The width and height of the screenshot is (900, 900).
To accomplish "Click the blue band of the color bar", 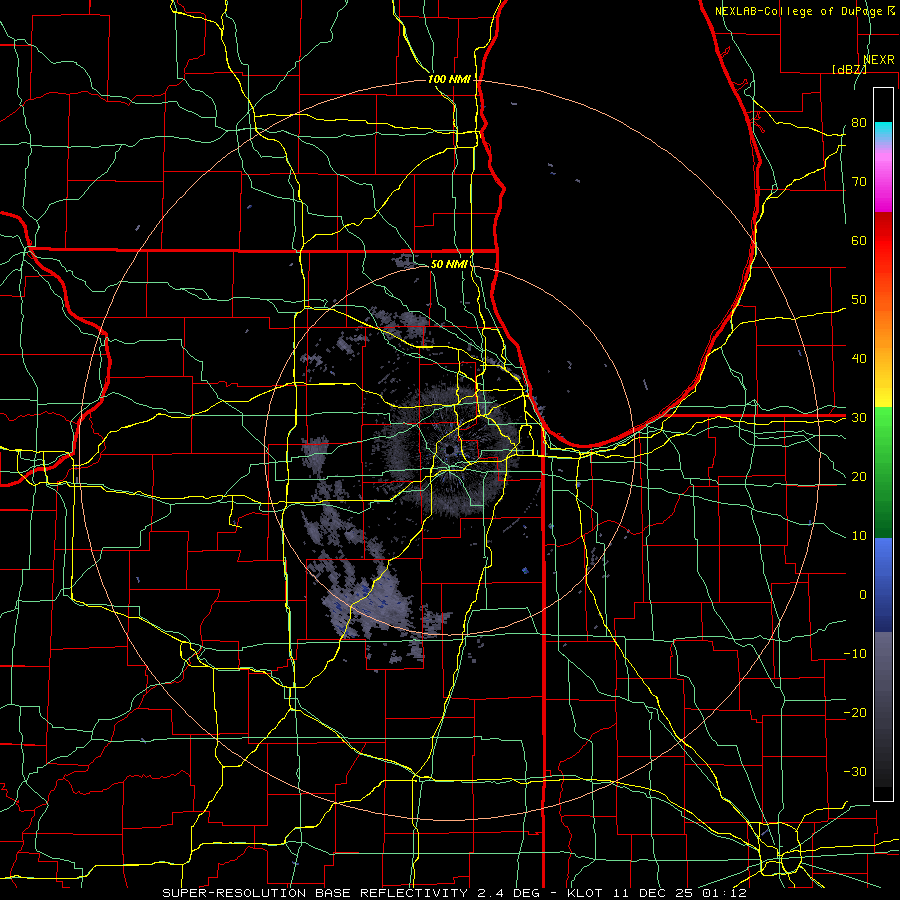I will click(883, 585).
